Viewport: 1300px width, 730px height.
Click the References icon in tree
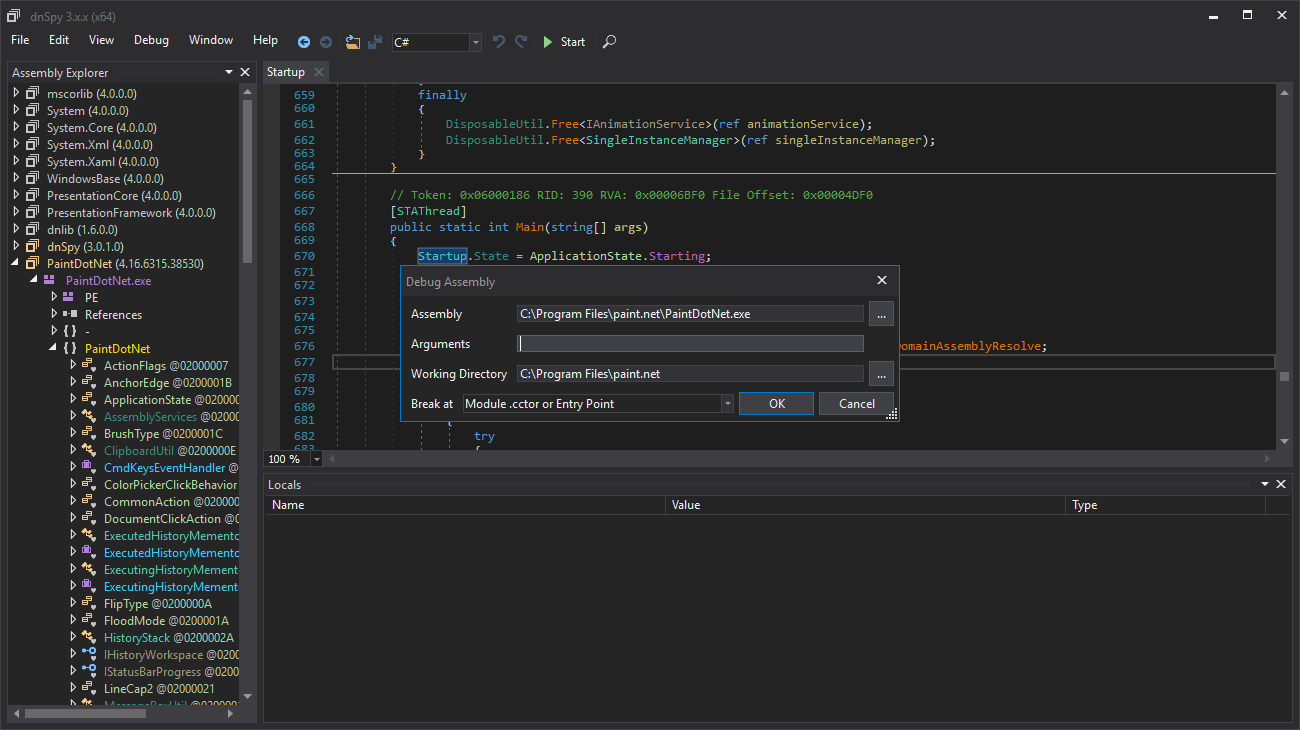(x=69, y=314)
